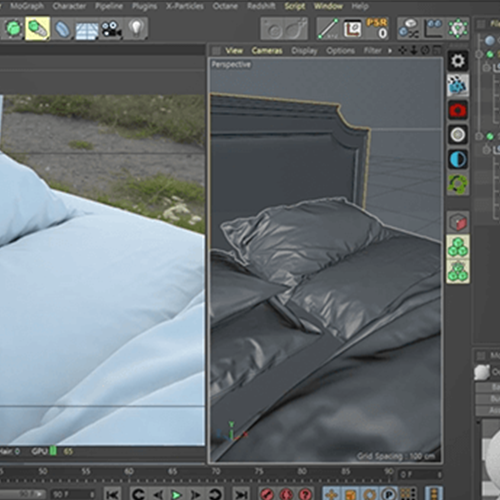500x500 pixels.
Task: Click the green spheres cluster icon
Action: (458, 247)
